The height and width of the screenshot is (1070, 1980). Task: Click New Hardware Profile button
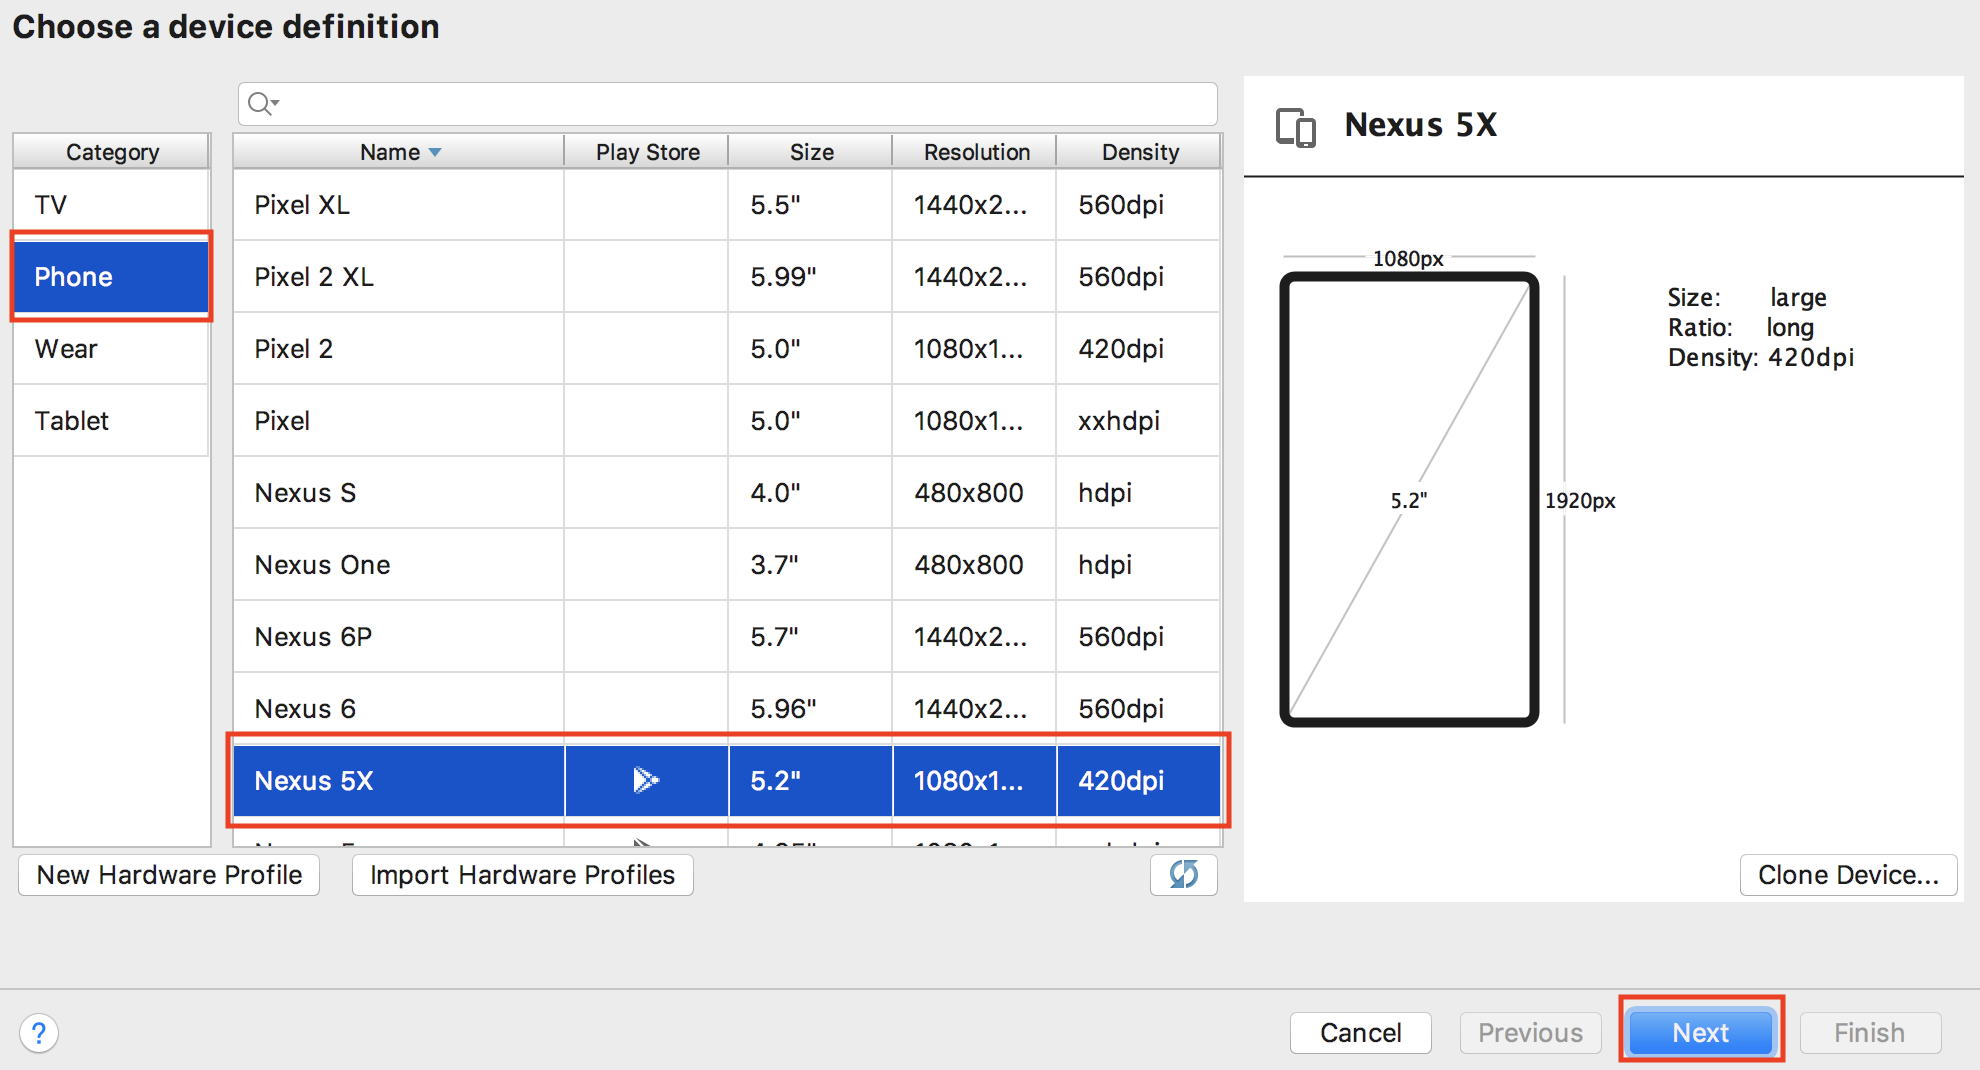click(x=169, y=875)
